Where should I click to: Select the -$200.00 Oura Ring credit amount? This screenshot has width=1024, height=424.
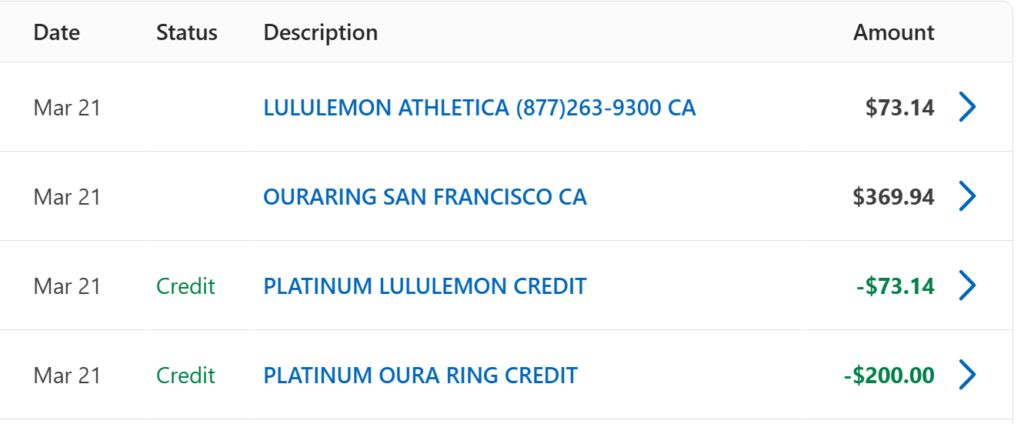888,376
